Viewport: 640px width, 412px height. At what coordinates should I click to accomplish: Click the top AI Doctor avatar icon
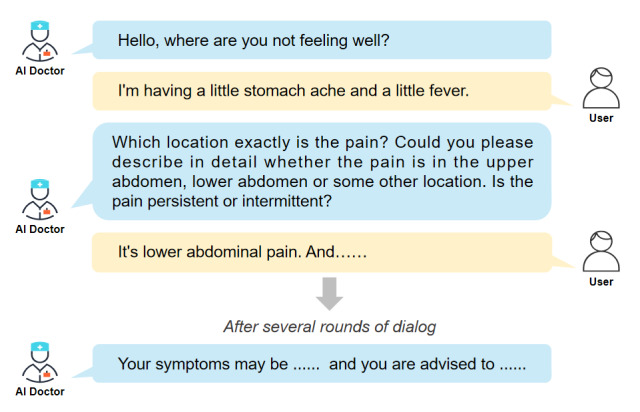(x=40, y=41)
